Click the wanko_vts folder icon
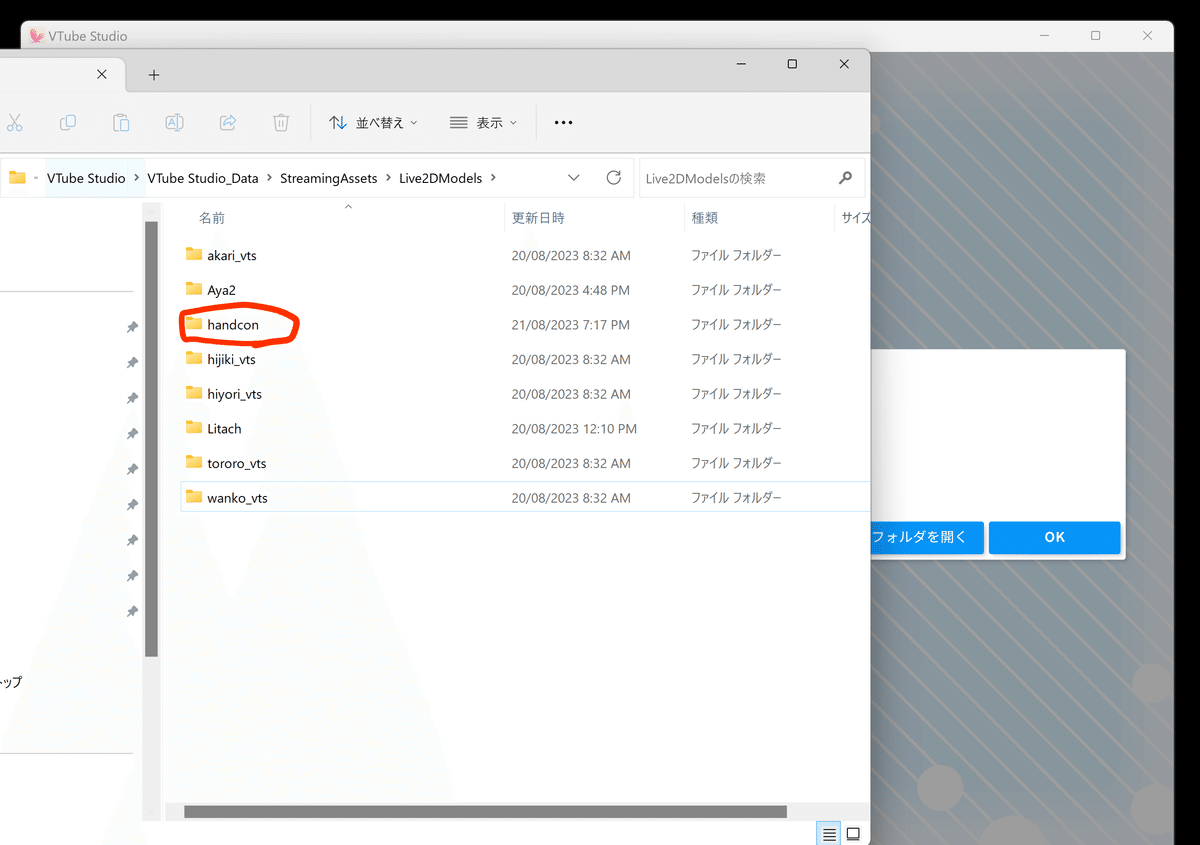1200x845 pixels. pyautogui.click(x=194, y=497)
